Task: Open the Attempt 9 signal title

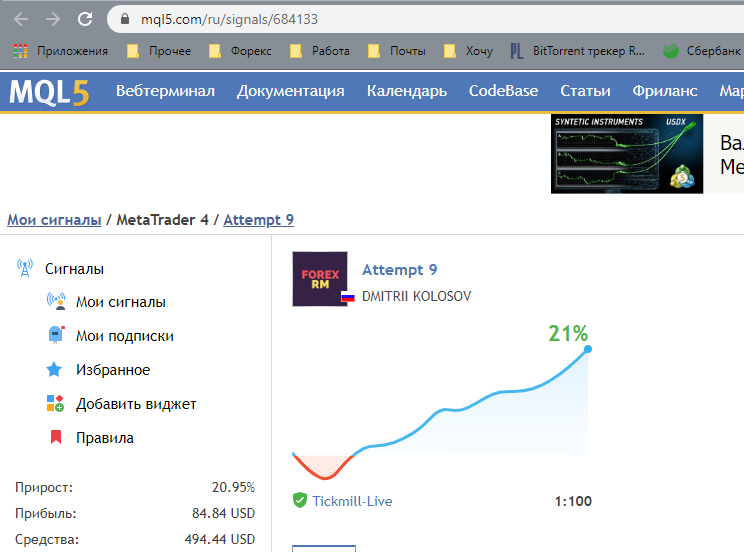Action: pos(400,270)
